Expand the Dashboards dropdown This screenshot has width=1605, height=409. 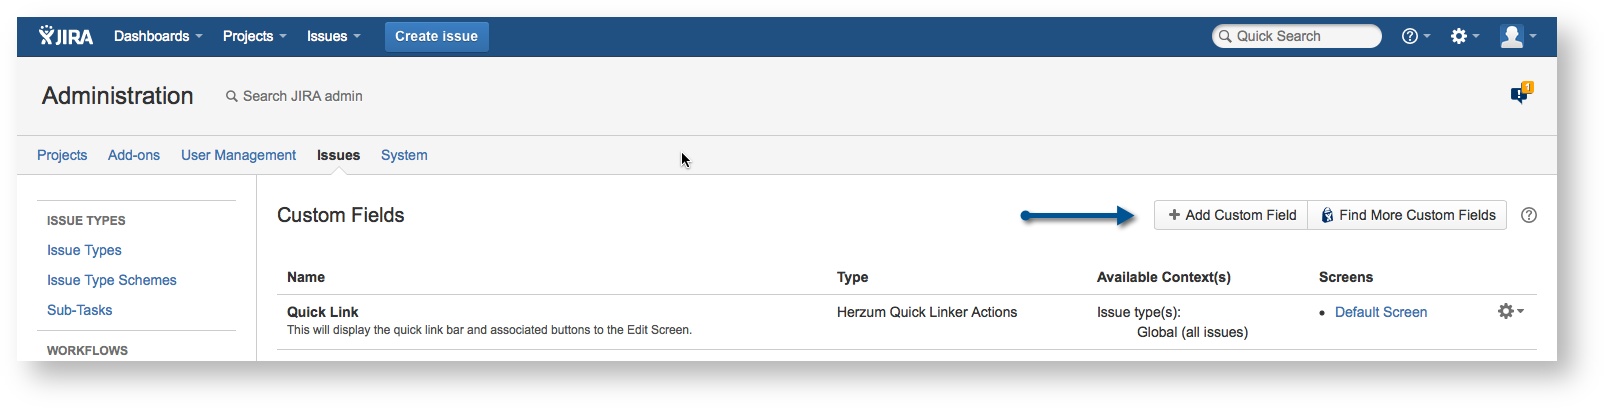tap(158, 36)
